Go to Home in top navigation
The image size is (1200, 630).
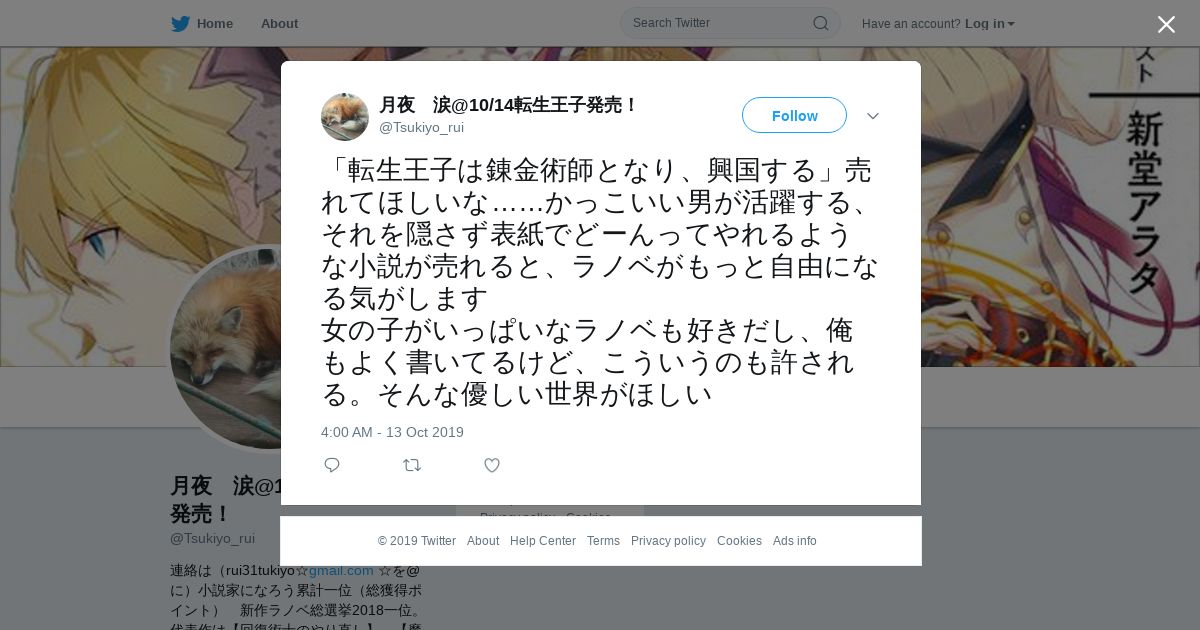(215, 23)
